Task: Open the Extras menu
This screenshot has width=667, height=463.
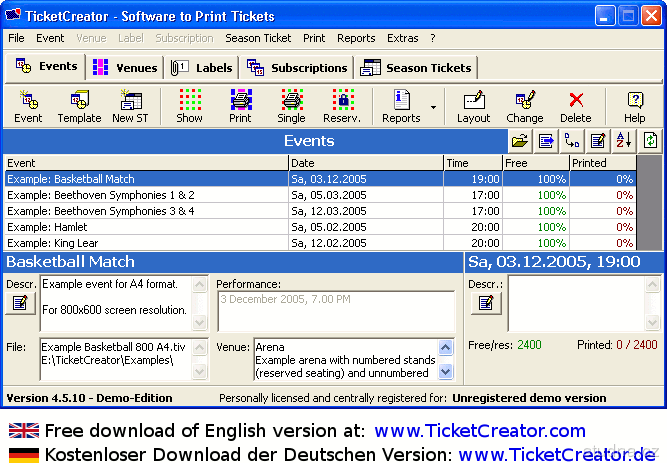Action: (403, 38)
